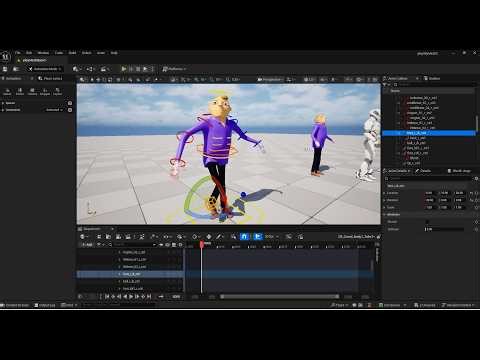Image resolution: width=480 pixels, height=360 pixels.
Task: Expand the Scale property row
Action: tap(384, 207)
